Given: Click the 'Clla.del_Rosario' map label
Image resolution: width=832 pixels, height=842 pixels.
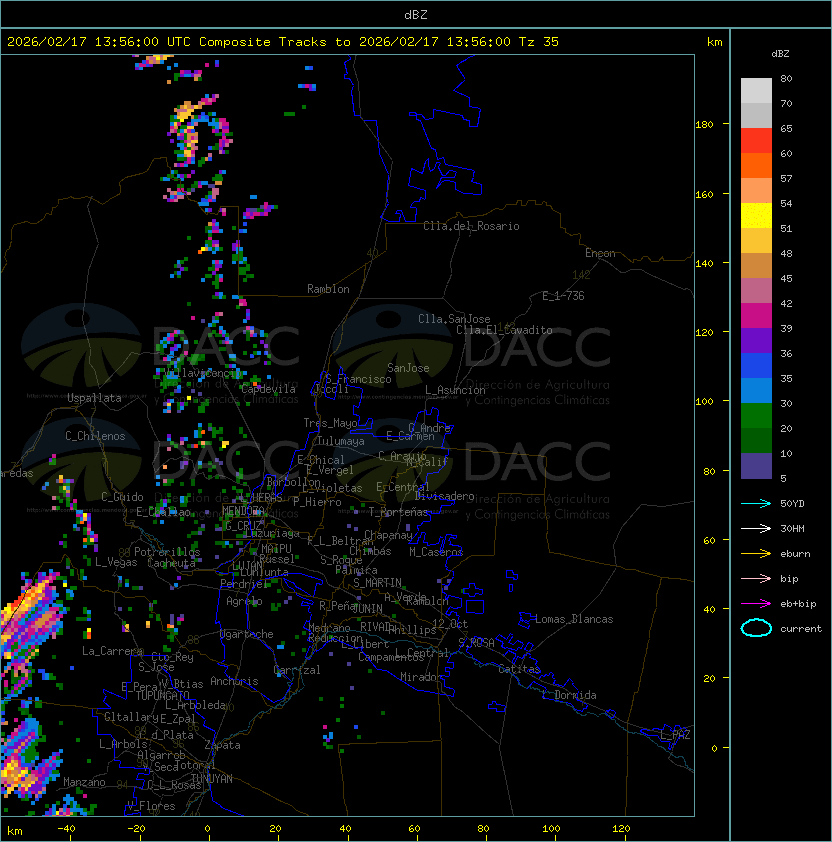Looking at the screenshot, I should [x=471, y=226].
